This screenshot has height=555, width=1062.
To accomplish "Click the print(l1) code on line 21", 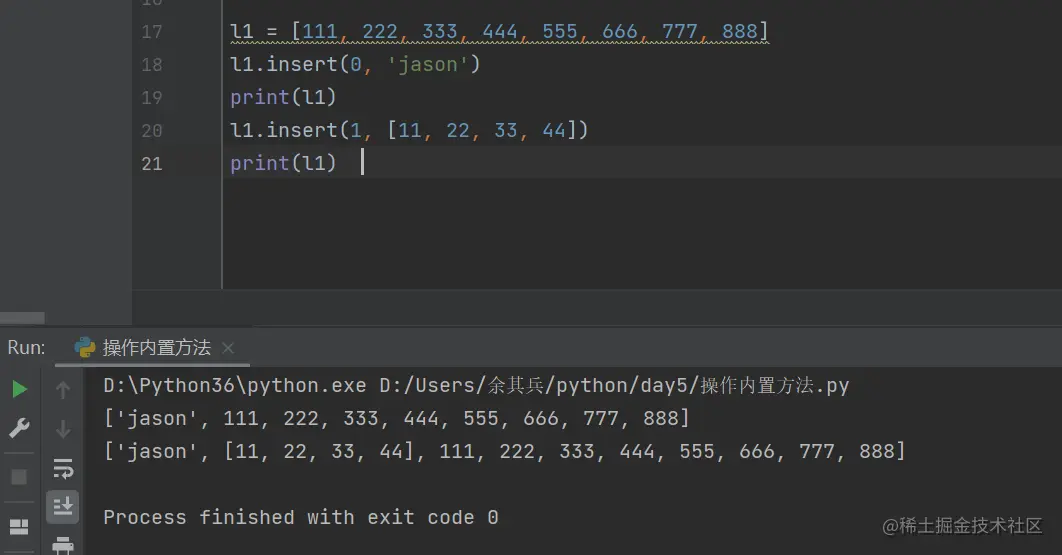I will coord(283,163).
